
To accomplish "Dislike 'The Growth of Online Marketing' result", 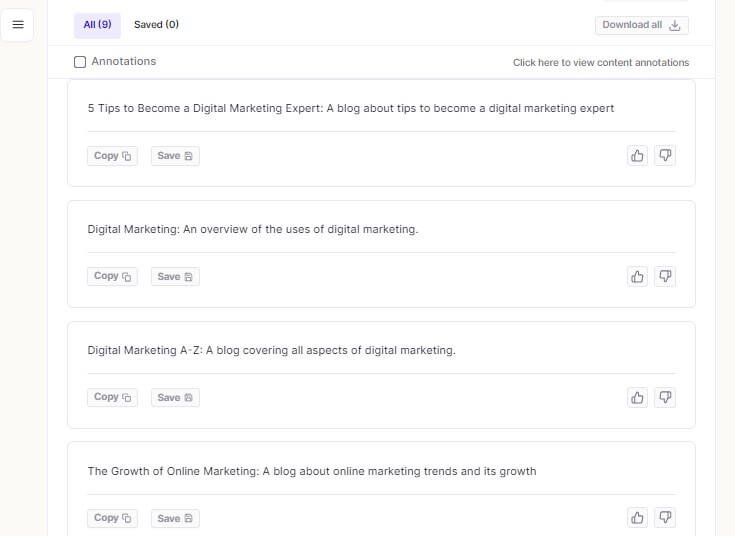I will click(x=665, y=518).
